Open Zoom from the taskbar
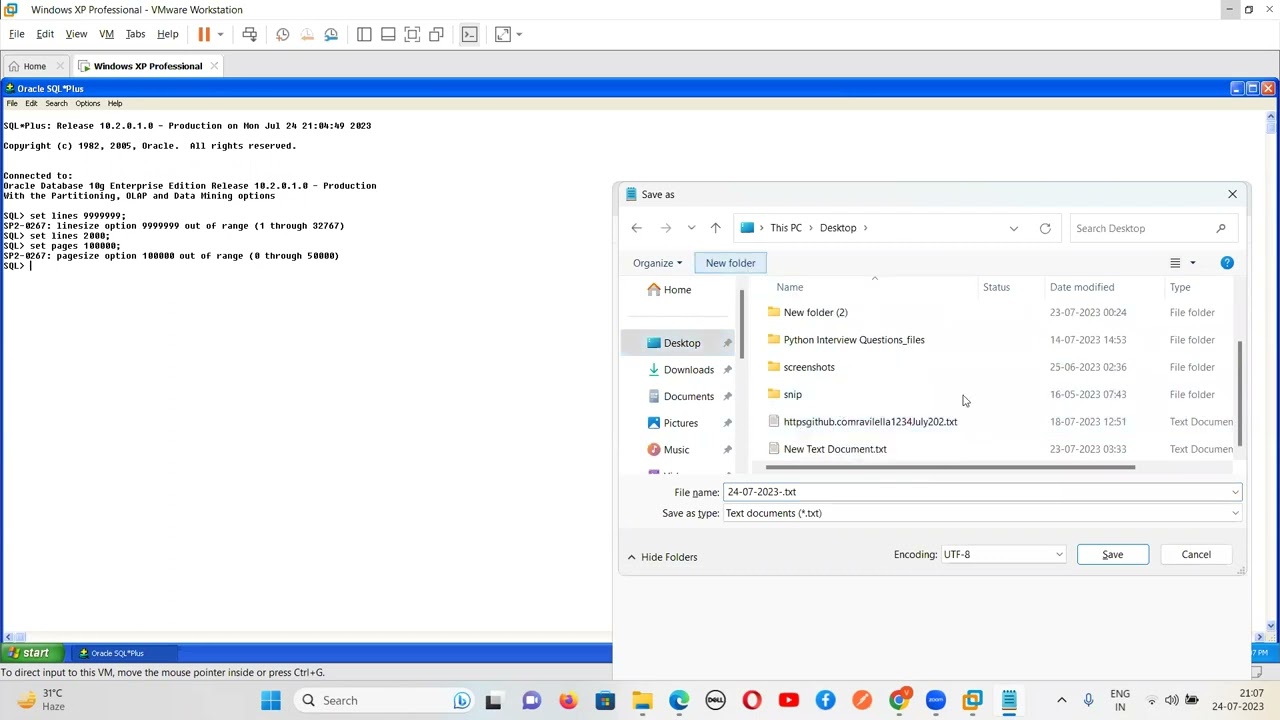 click(936, 701)
